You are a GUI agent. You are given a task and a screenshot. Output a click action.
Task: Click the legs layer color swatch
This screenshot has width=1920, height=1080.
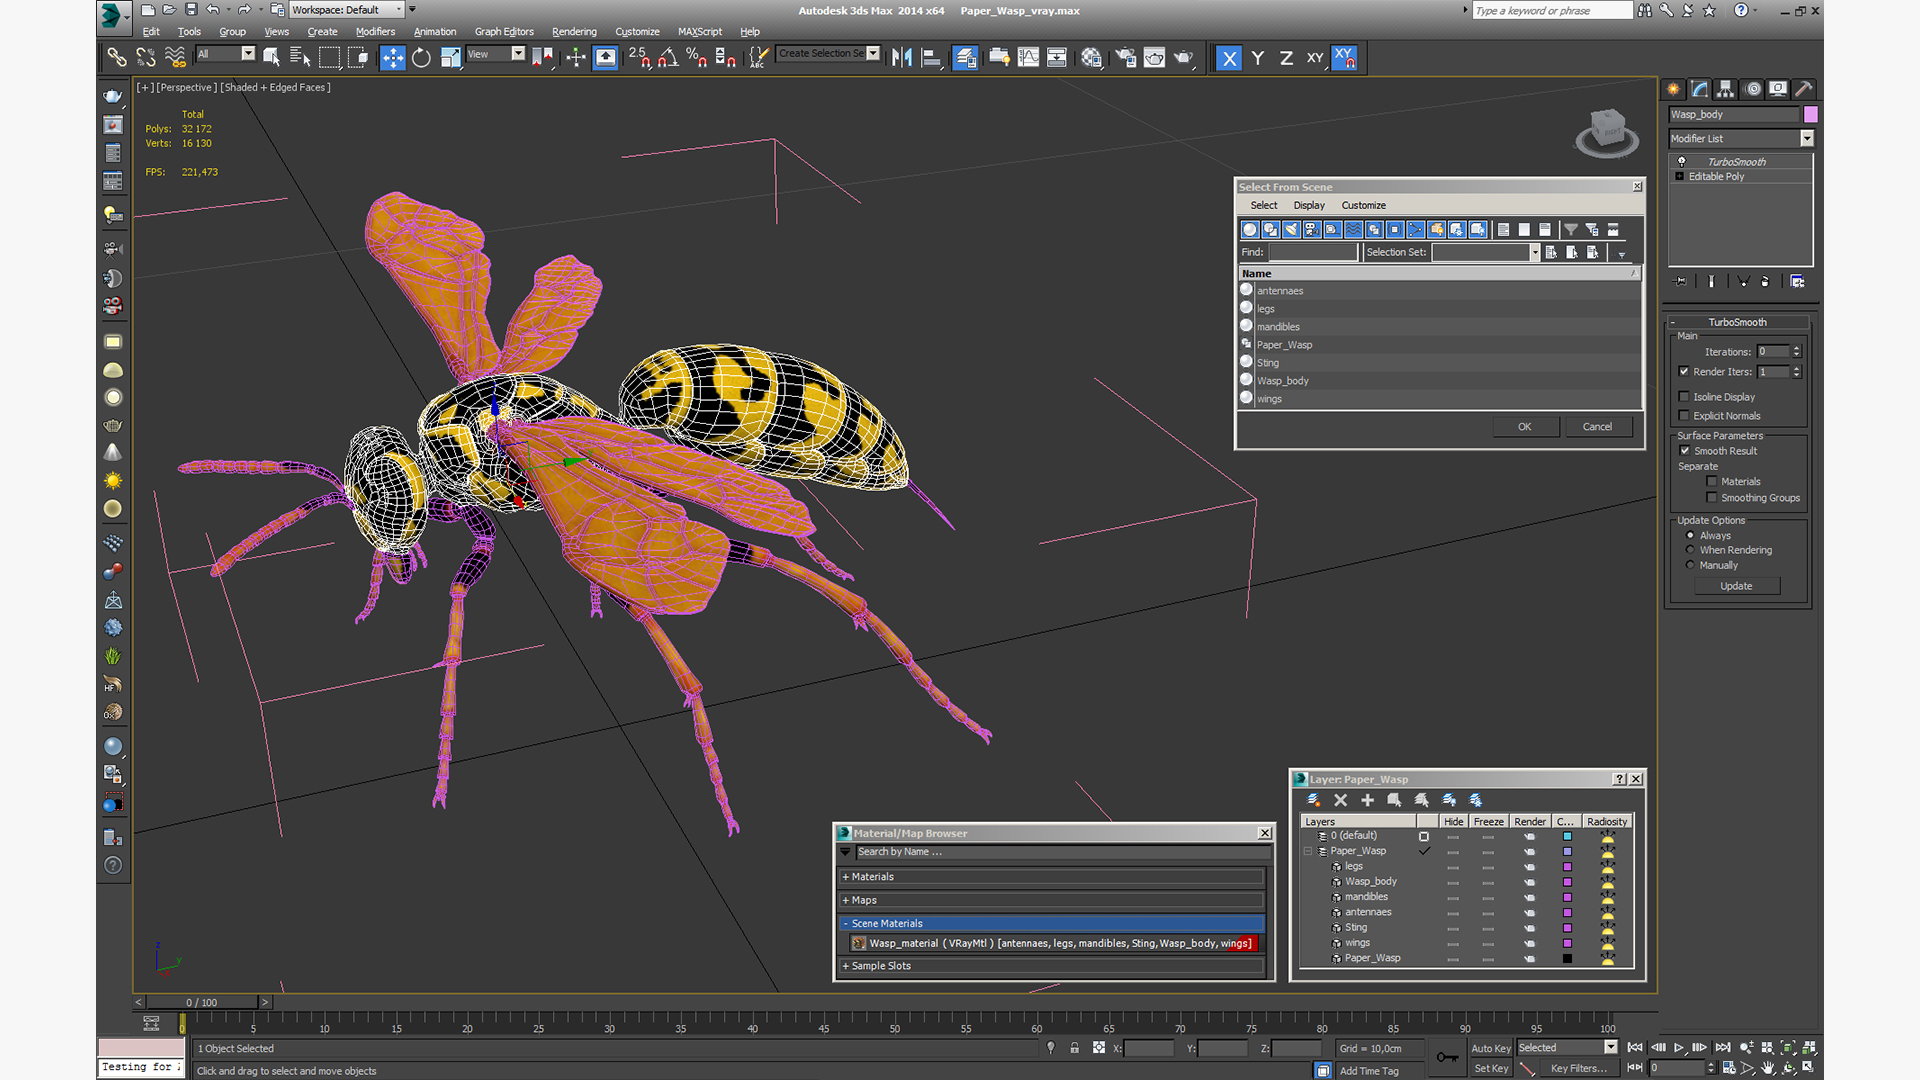(1567, 867)
